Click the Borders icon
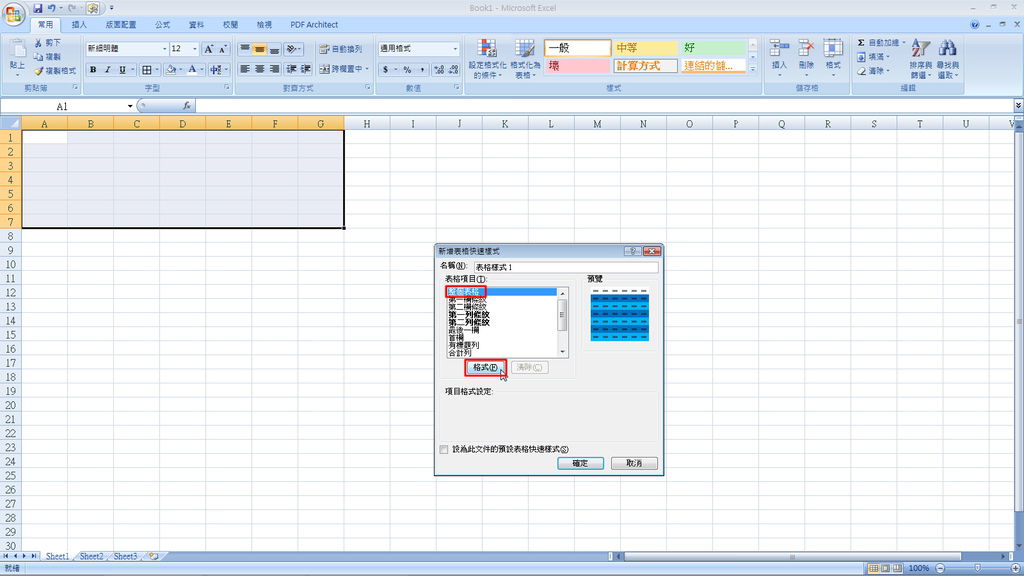1024x576 pixels. coord(147,69)
